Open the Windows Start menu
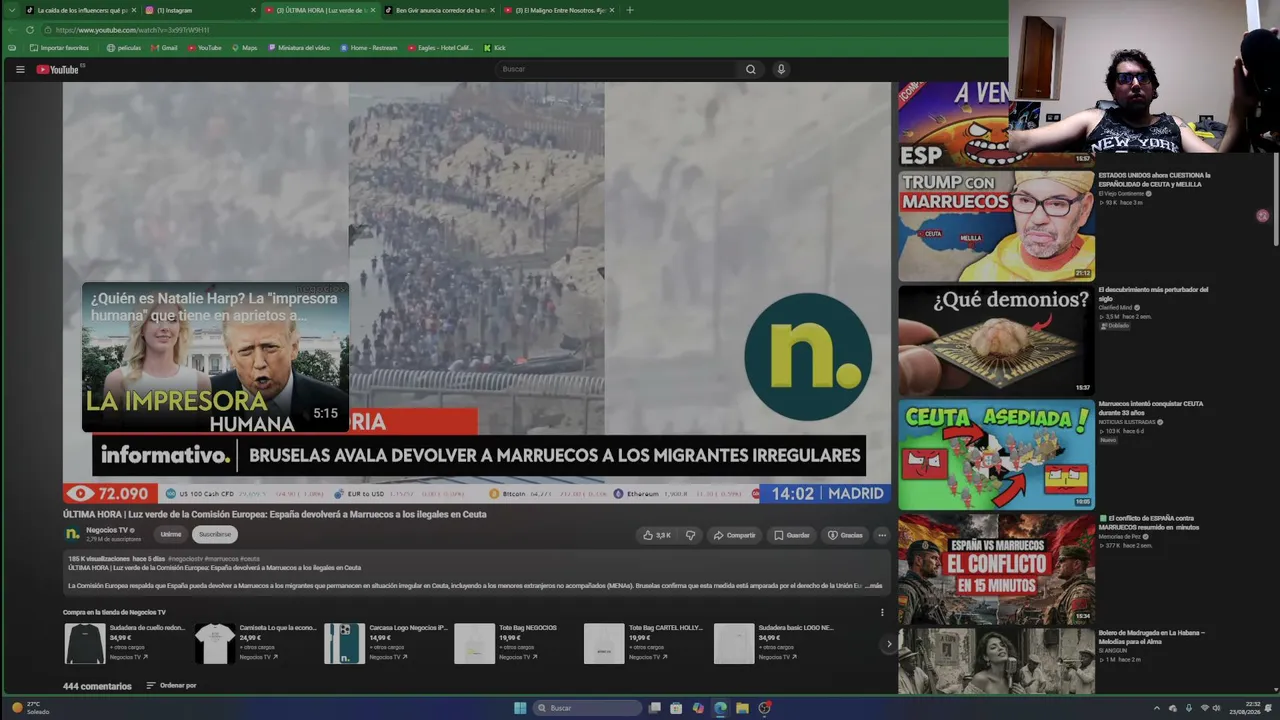This screenshot has height=720, width=1280. click(x=520, y=708)
